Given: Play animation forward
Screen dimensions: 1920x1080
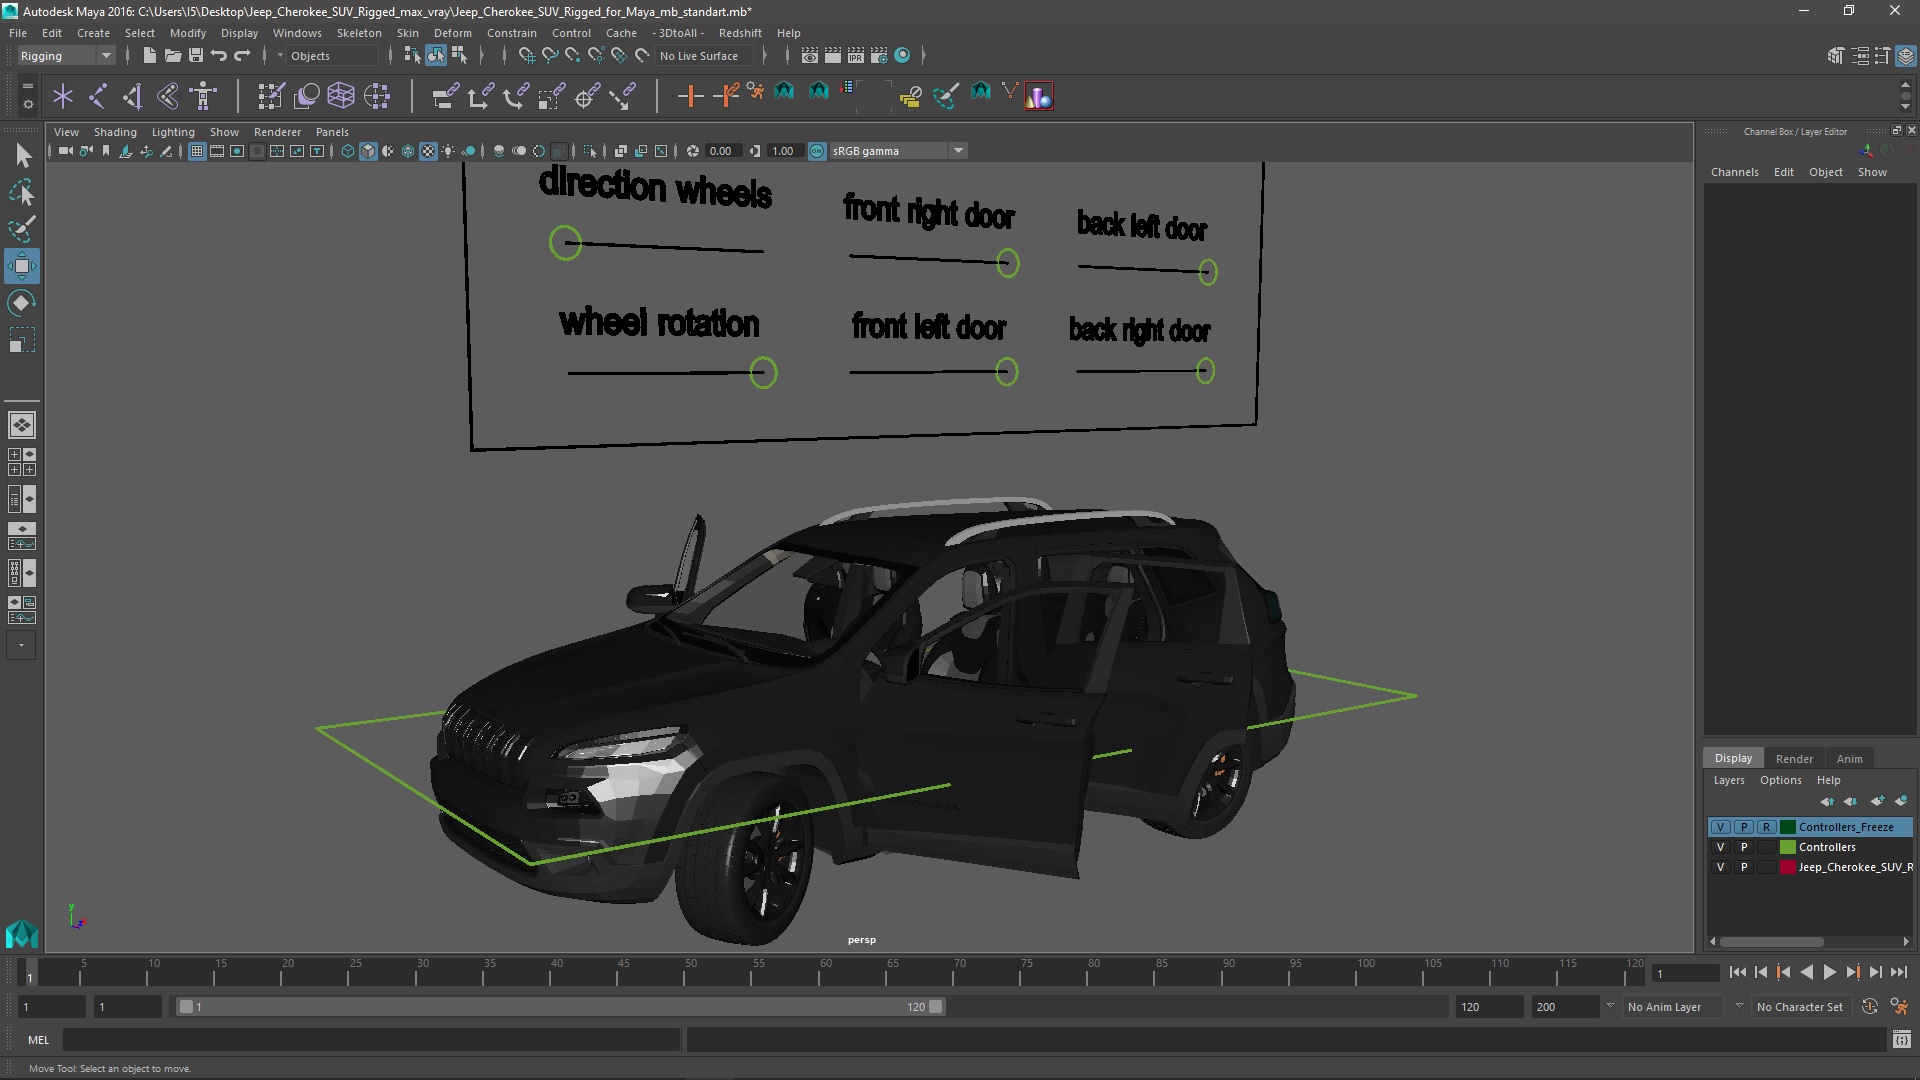Looking at the screenshot, I should click(1829, 972).
